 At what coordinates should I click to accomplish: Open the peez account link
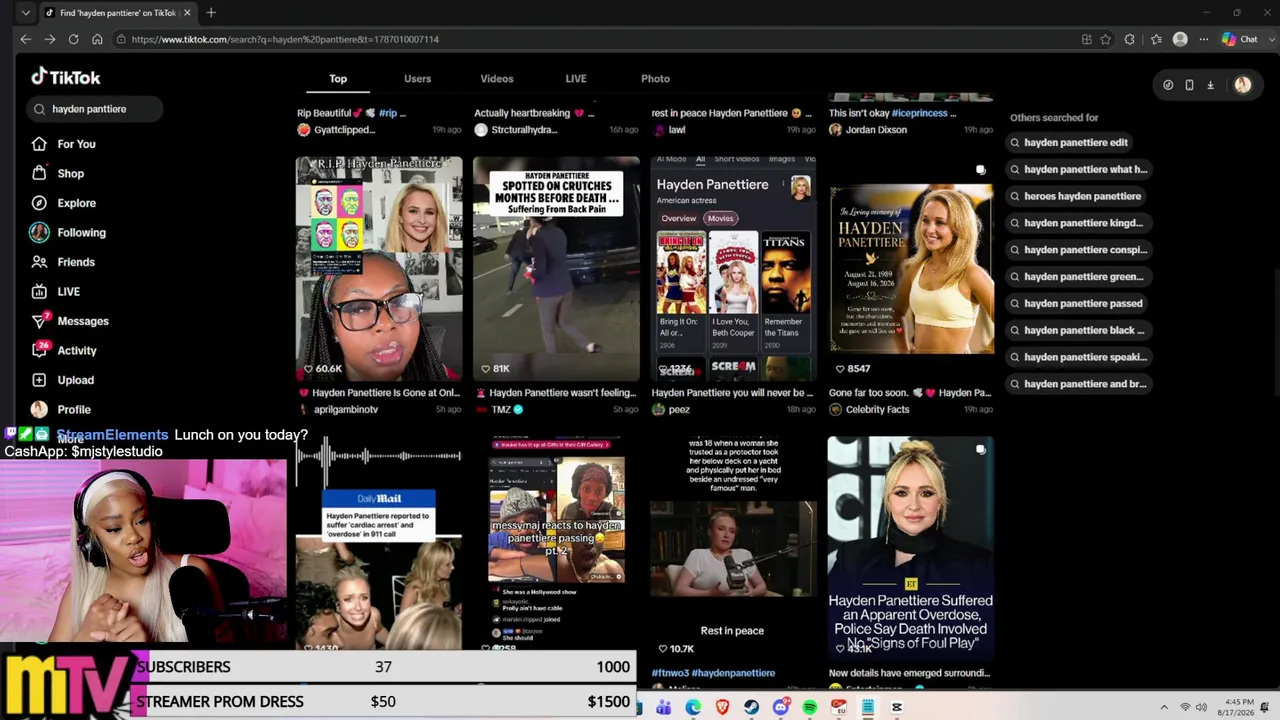click(679, 410)
